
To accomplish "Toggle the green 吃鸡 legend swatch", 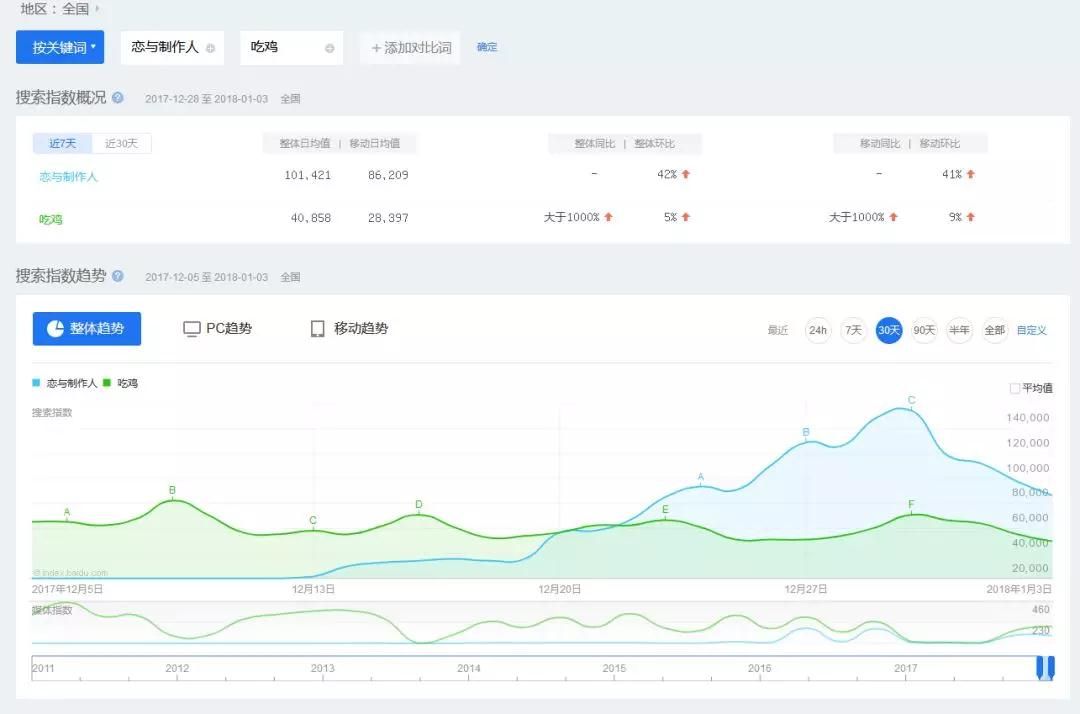I will (107, 383).
